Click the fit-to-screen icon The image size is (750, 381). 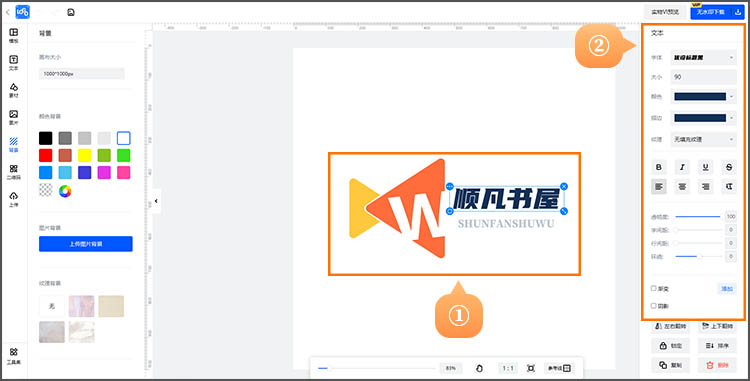(531, 368)
